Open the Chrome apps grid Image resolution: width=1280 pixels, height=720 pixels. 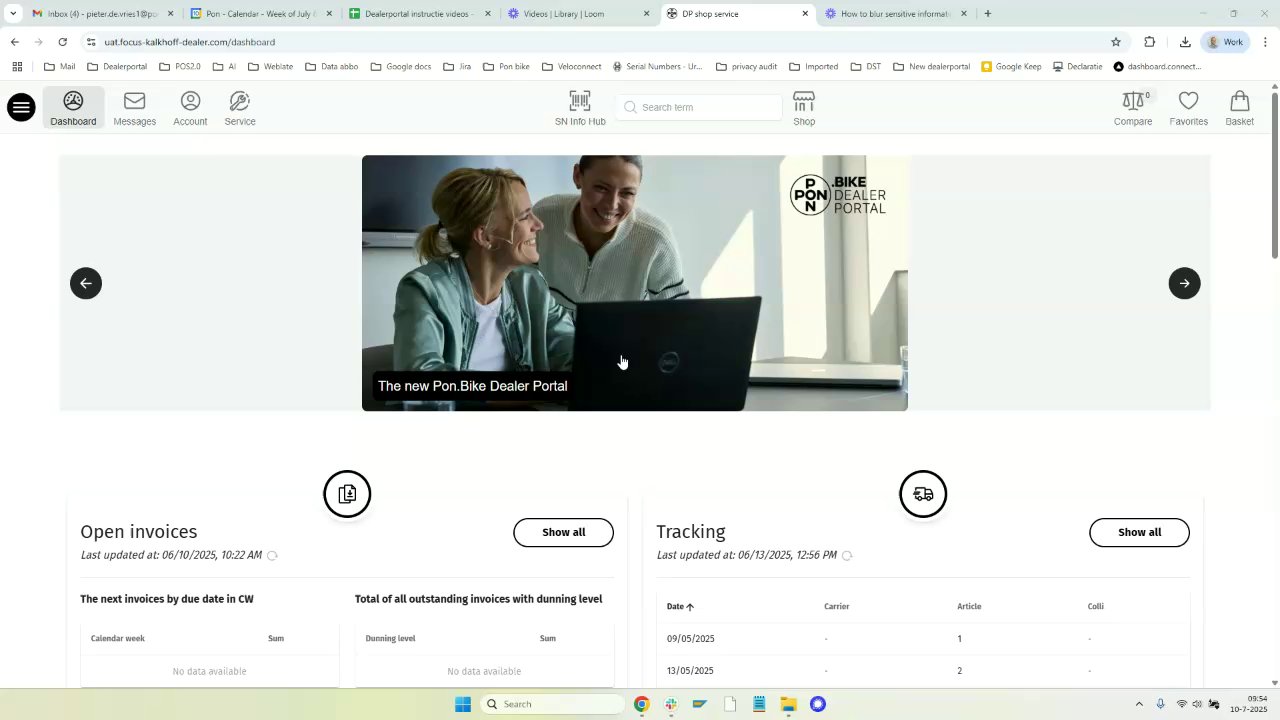(x=17, y=67)
